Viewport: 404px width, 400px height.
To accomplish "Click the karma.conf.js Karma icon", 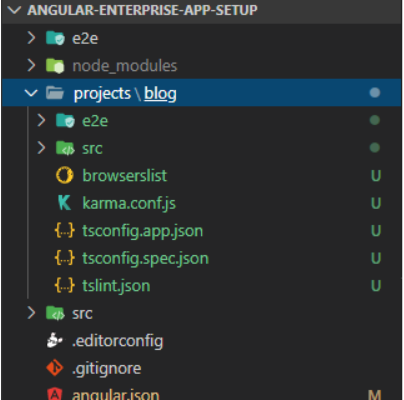I will point(64,203).
